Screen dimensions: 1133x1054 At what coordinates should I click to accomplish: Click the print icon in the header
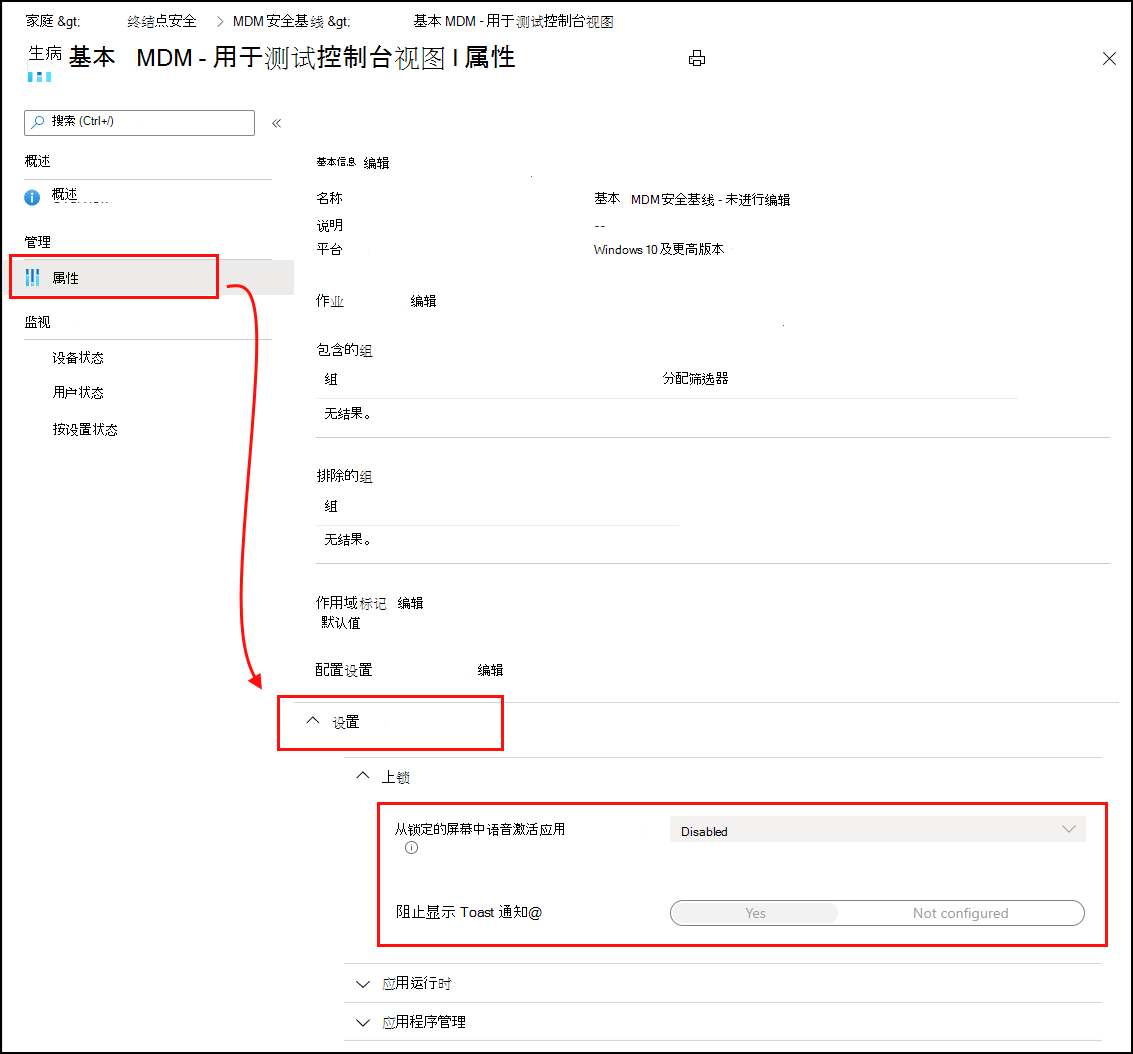point(697,59)
